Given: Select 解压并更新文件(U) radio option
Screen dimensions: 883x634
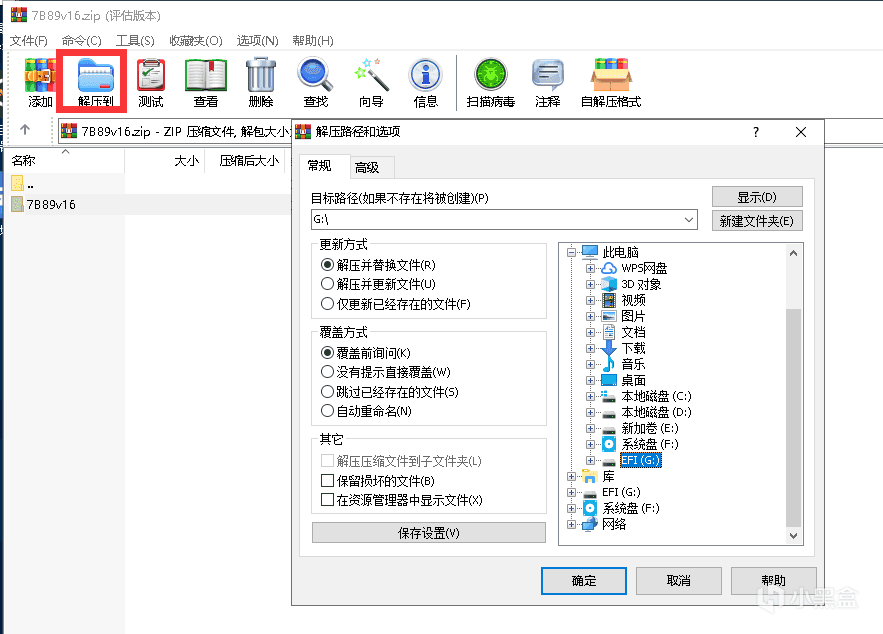Looking at the screenshot, I should pyautogui.click(x=327, y=284).
